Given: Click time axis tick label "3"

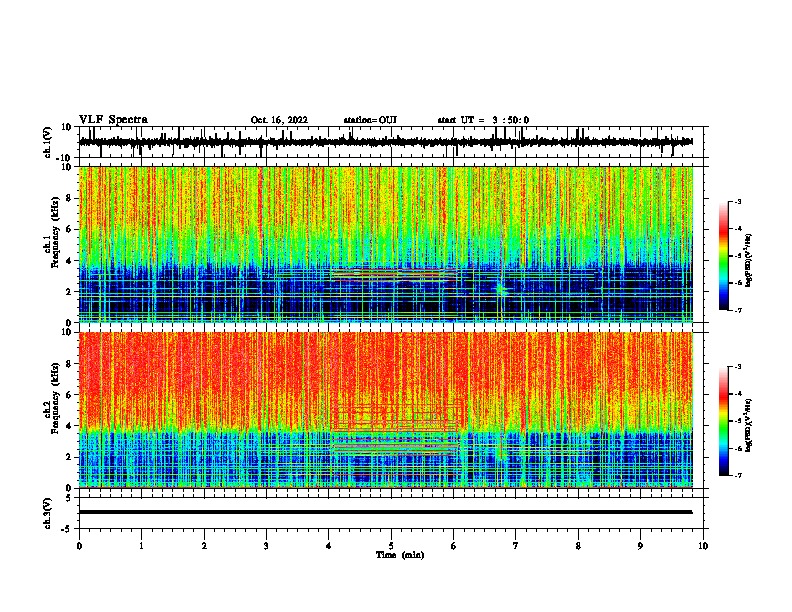Looking at the screenshot, I should (x=266, y=546).
